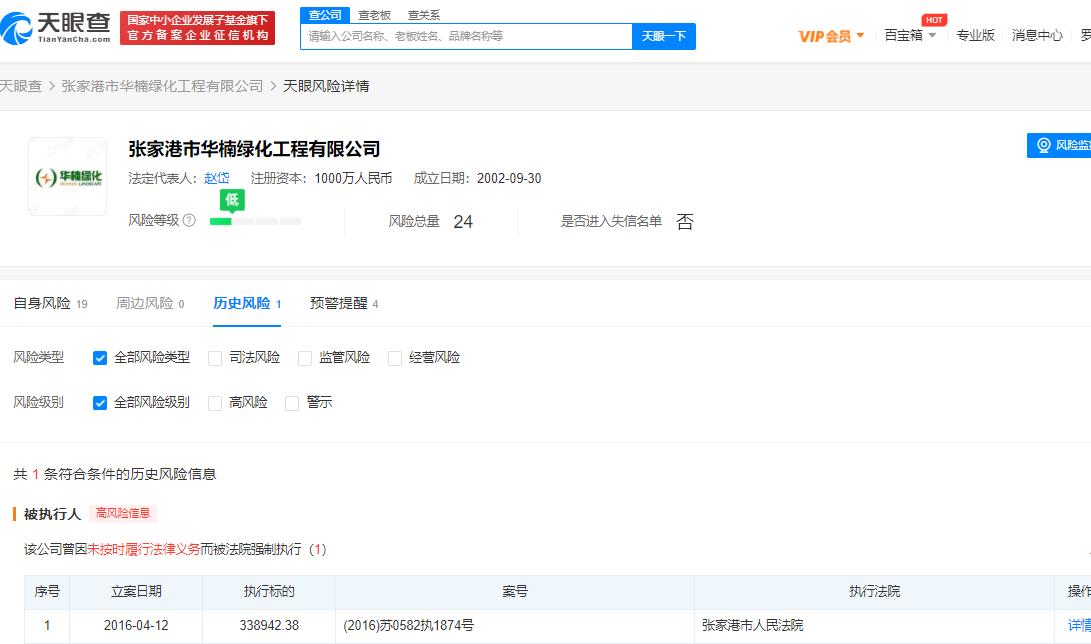Click the TianYanCha logo
This screenshot has height=644, width=1091.
[56, 28]
